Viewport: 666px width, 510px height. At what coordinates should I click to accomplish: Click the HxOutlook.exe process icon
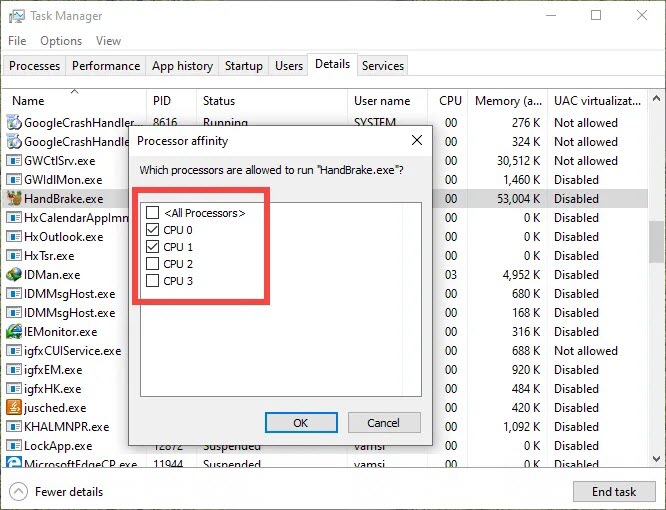click(x=14, y=237)
